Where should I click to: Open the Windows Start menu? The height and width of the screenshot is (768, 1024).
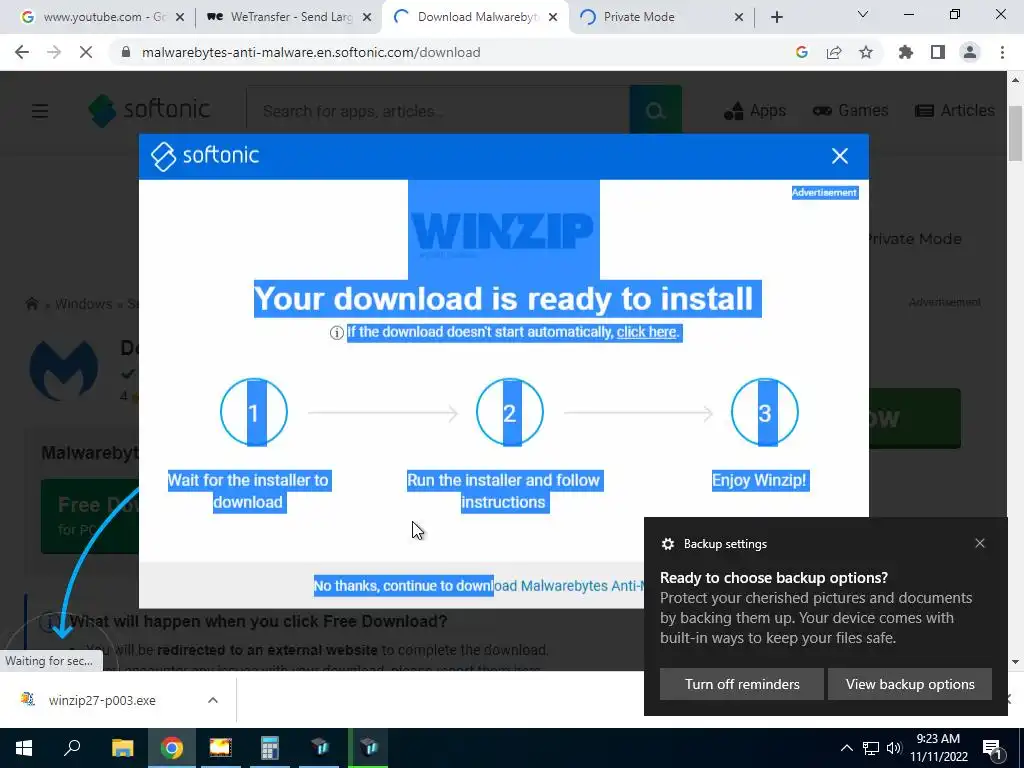pos(24,748)
